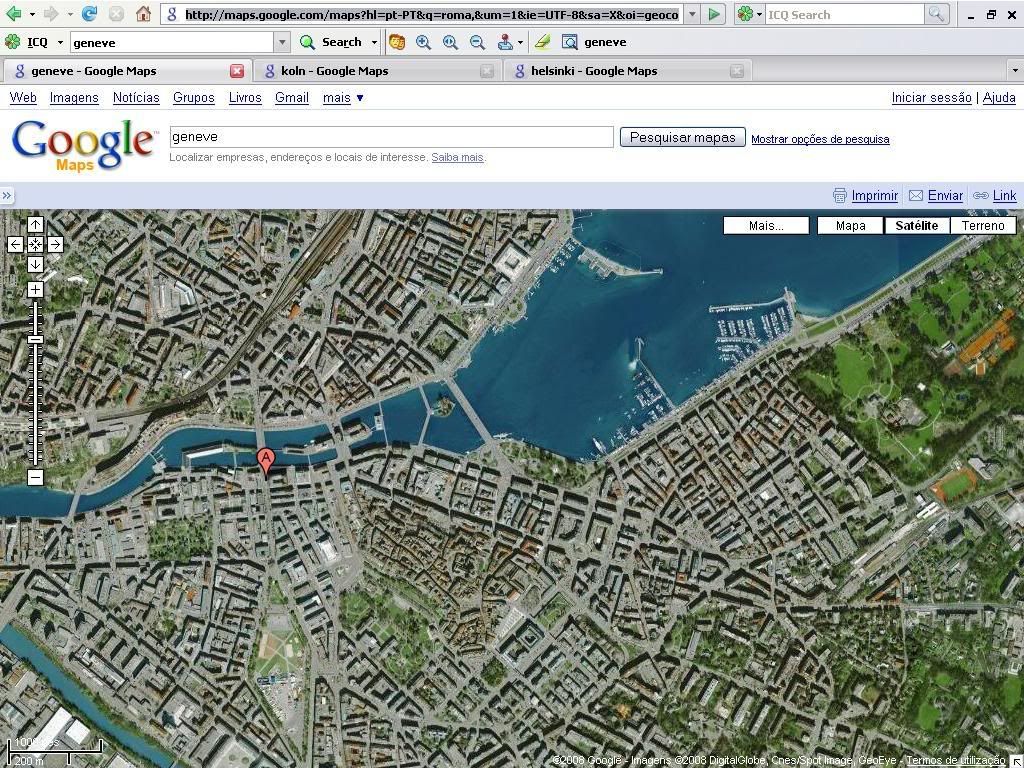
Task: Click the map zoom out minus button
Action: (35, 477)
